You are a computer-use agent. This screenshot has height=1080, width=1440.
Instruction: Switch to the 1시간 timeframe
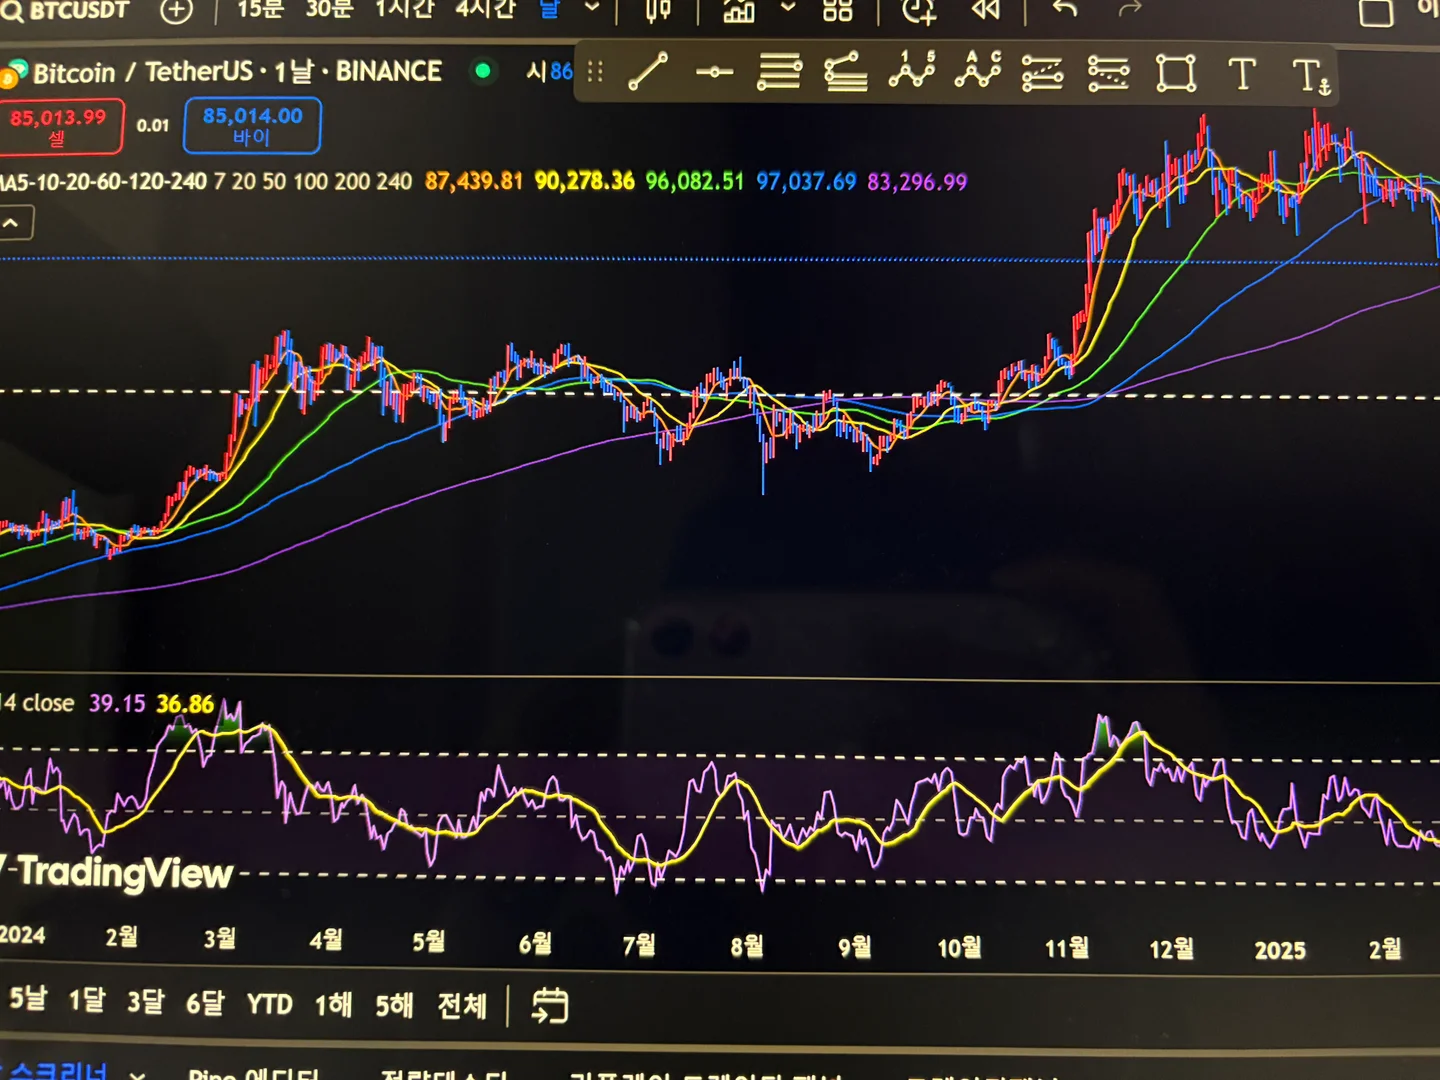[405, 9]
